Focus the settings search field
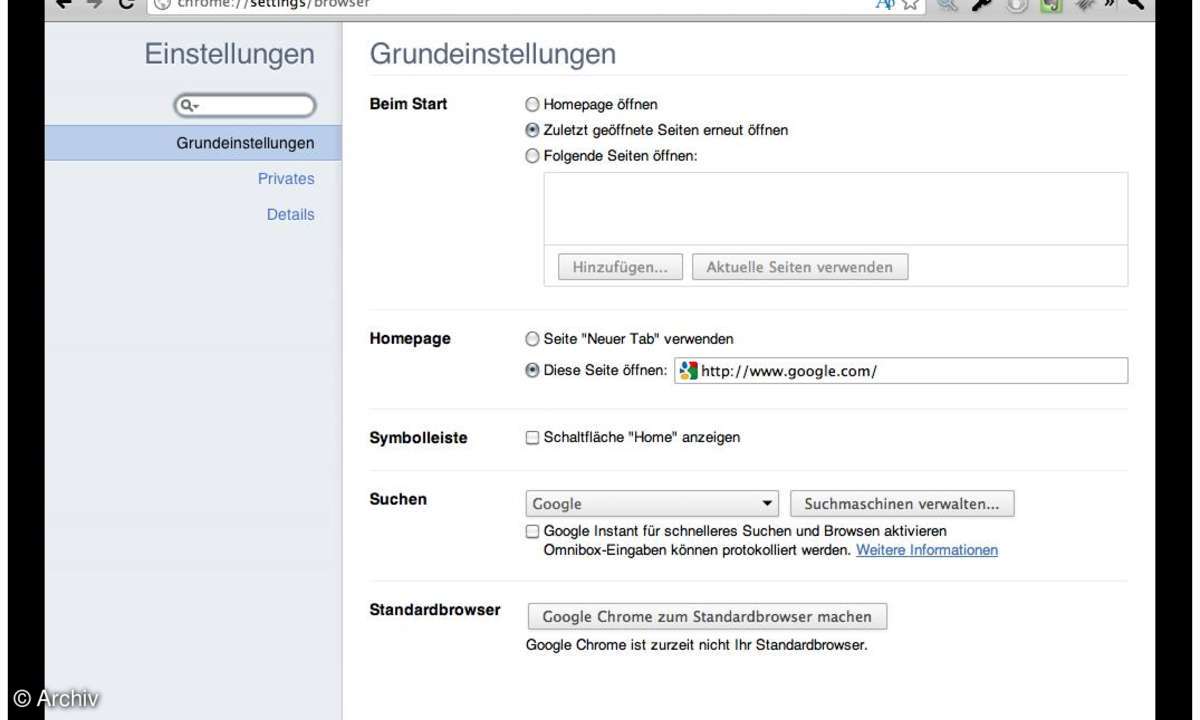This screenshot has width=1200, height=720. pos(245,105)
